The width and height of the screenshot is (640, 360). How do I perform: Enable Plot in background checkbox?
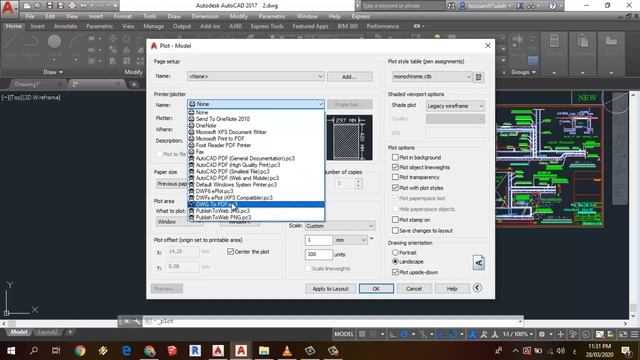(x=395, y=157)
